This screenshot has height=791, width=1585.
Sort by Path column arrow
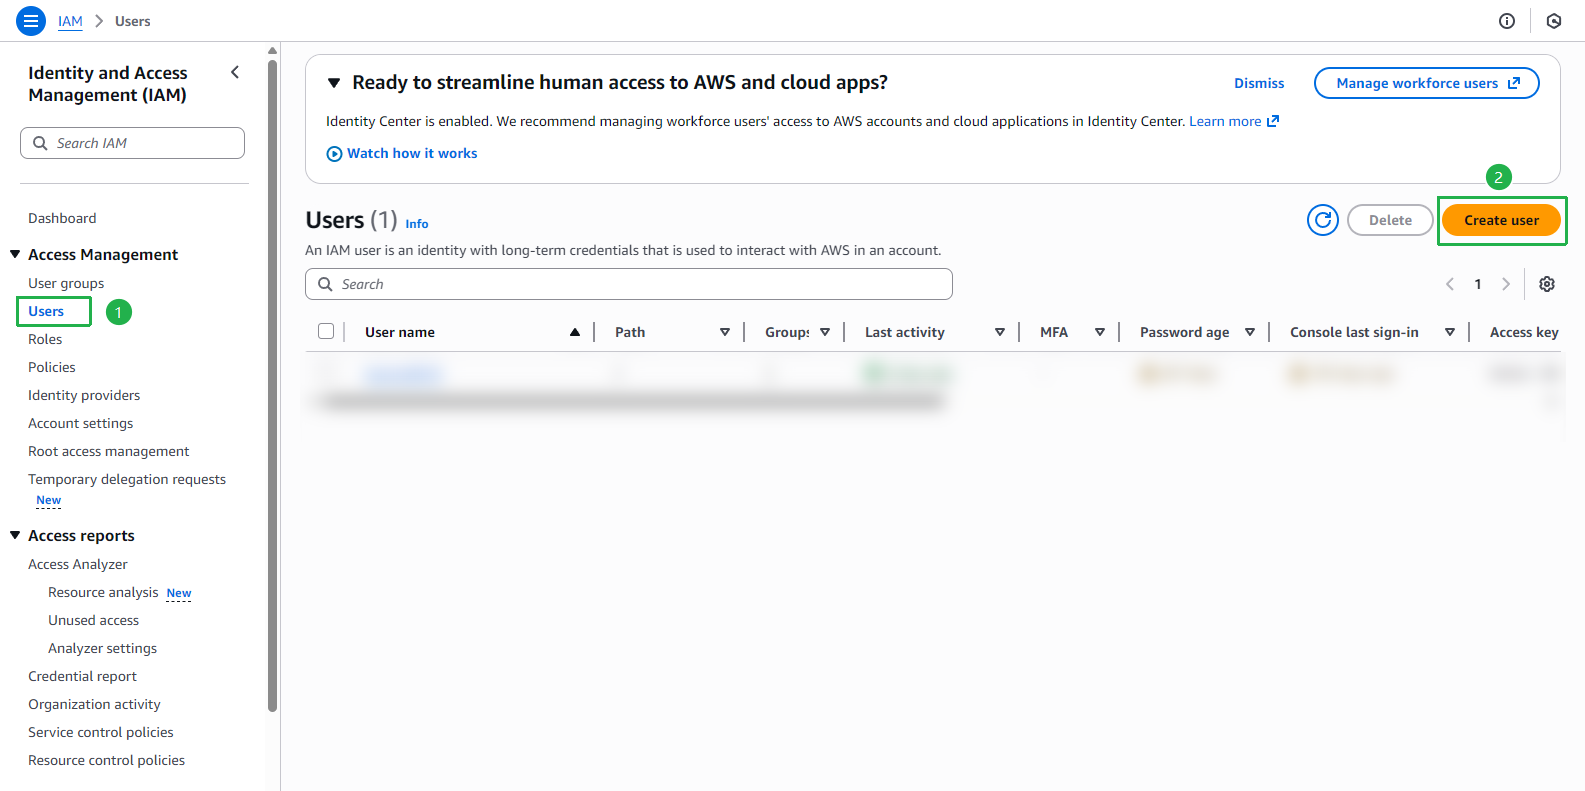(725, 332)
